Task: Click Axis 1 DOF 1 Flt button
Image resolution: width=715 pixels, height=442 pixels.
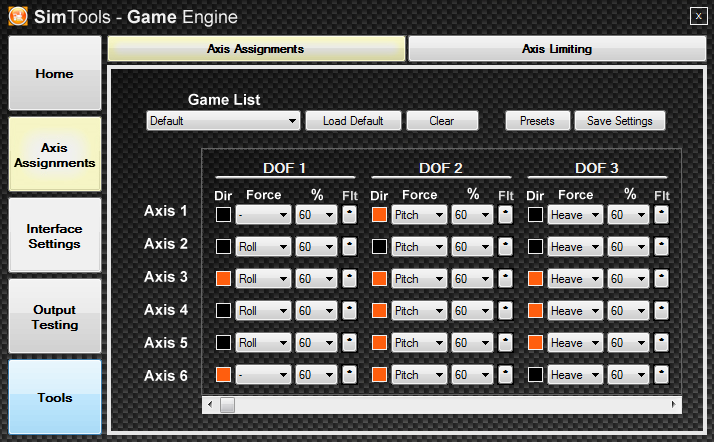Action: pos(349,214)
